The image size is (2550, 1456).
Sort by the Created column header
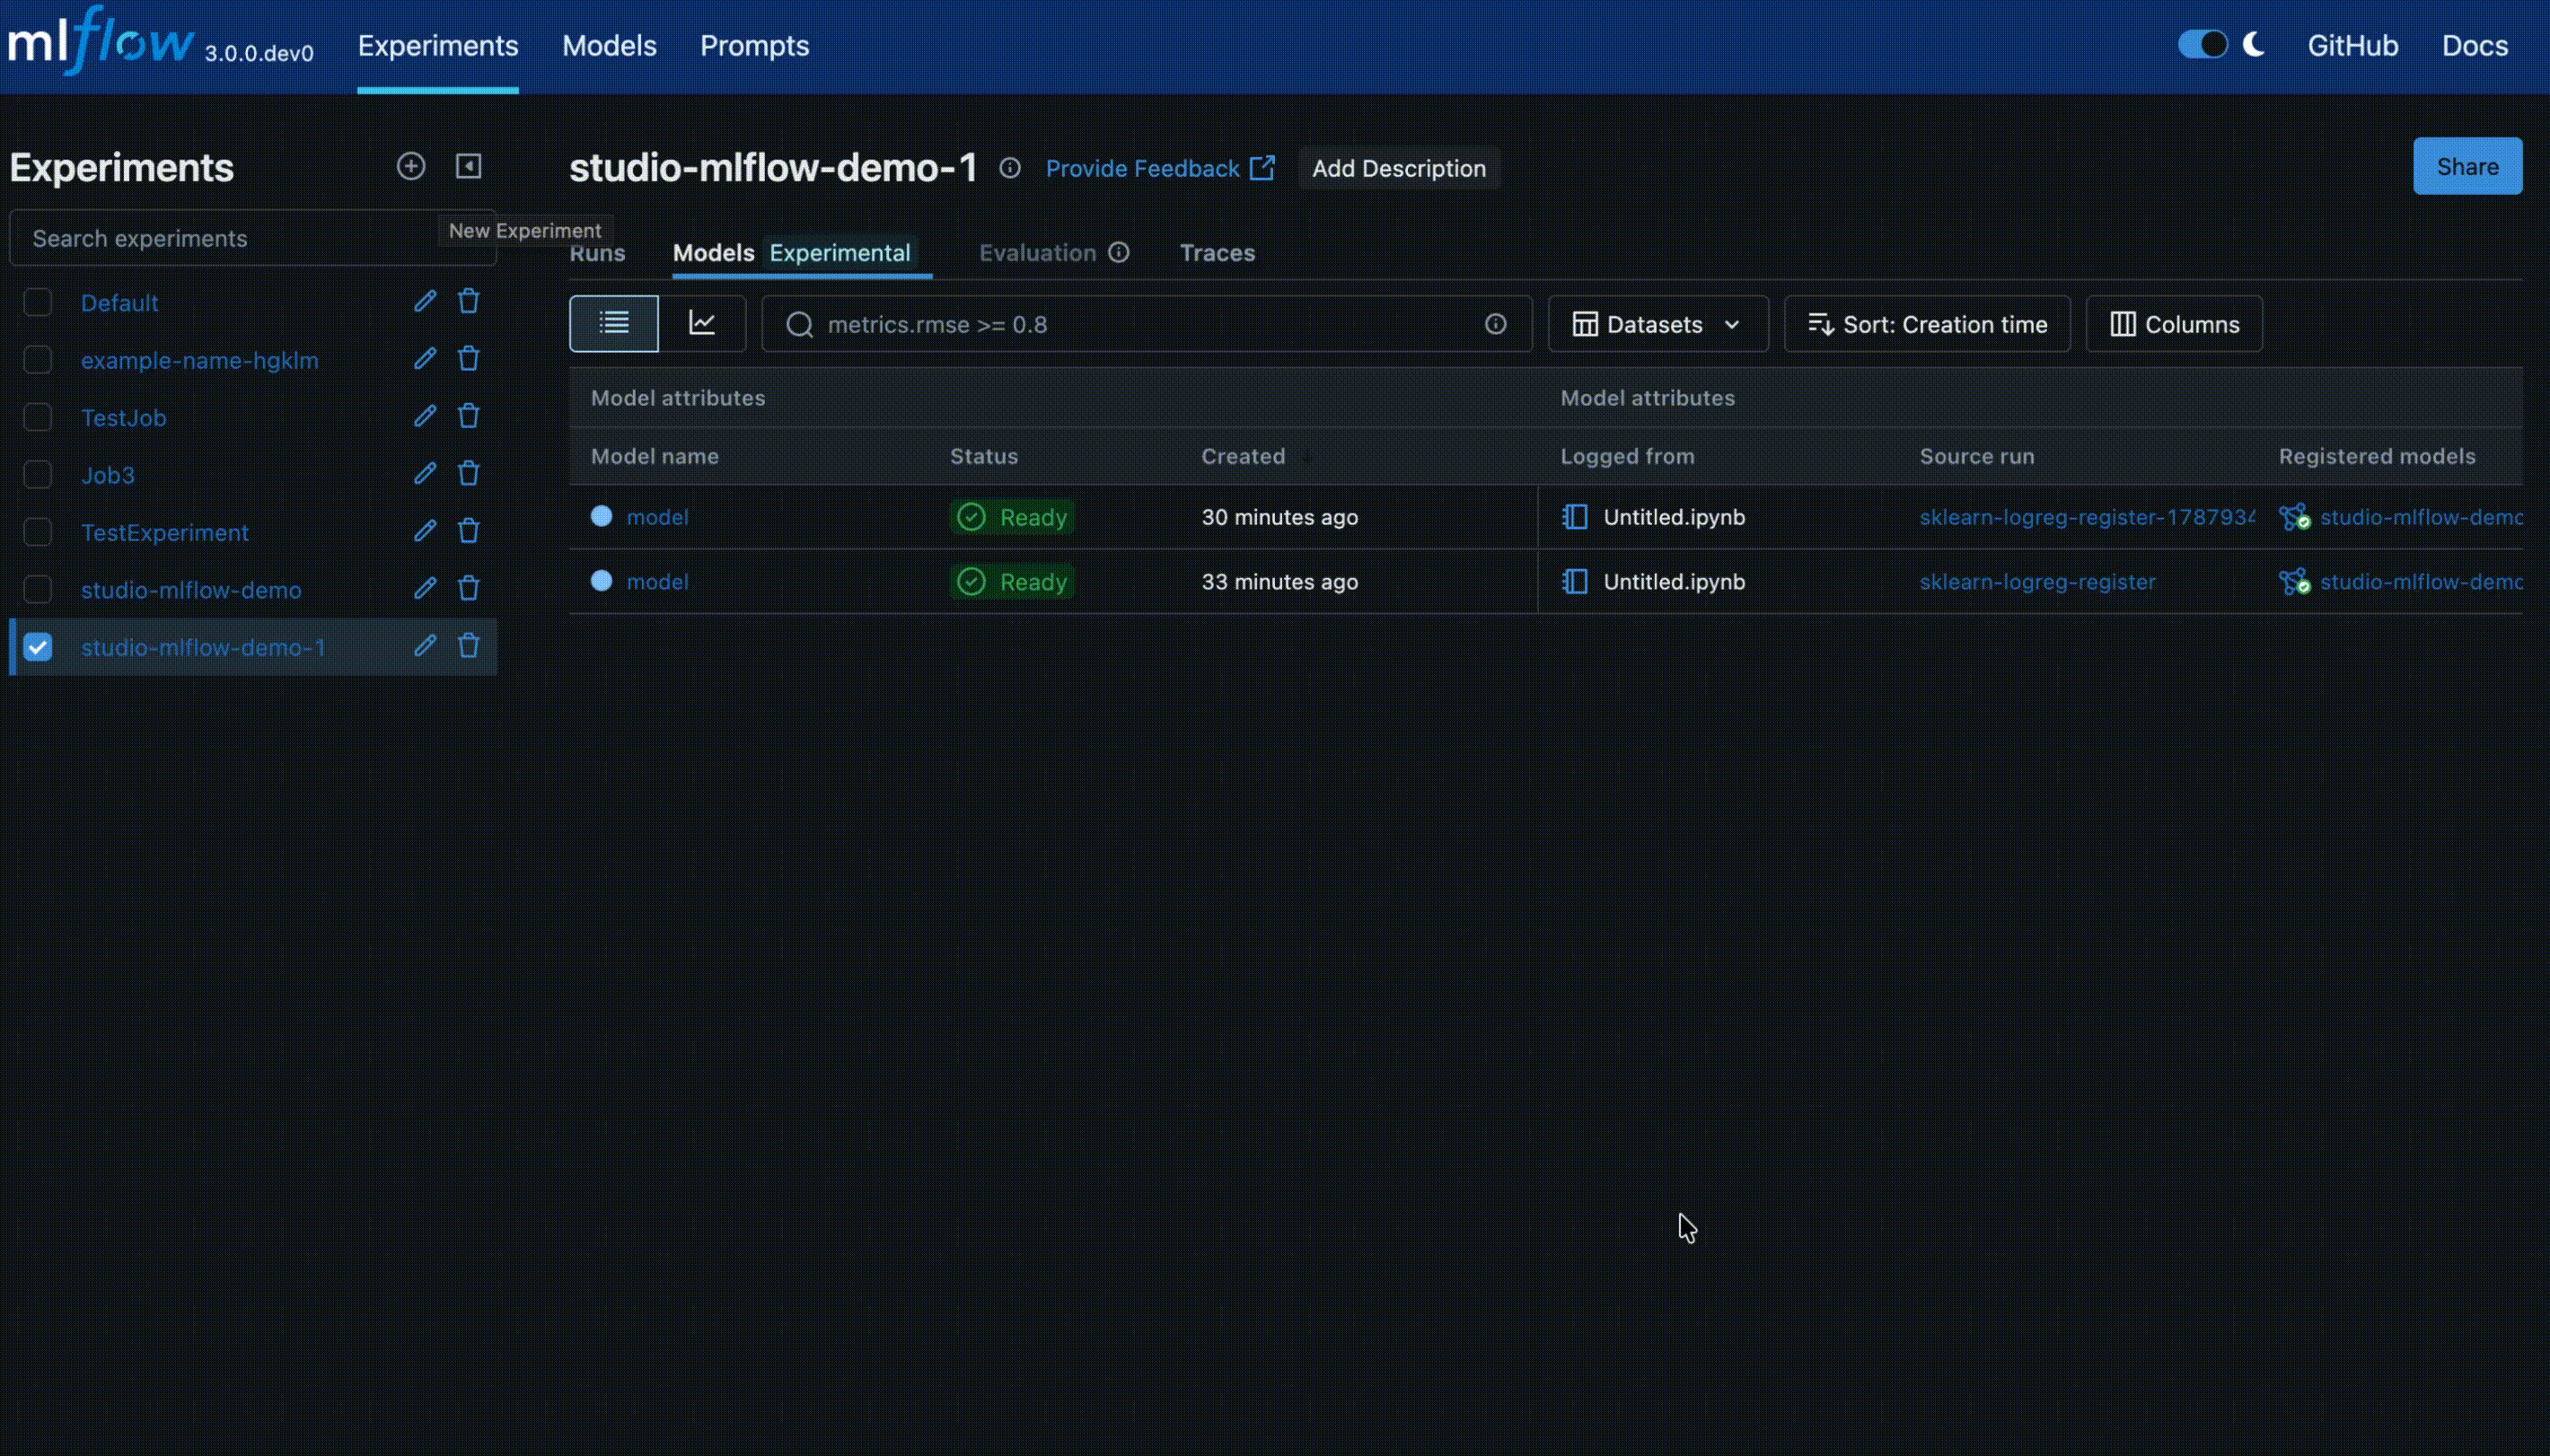coord(1243,456)
